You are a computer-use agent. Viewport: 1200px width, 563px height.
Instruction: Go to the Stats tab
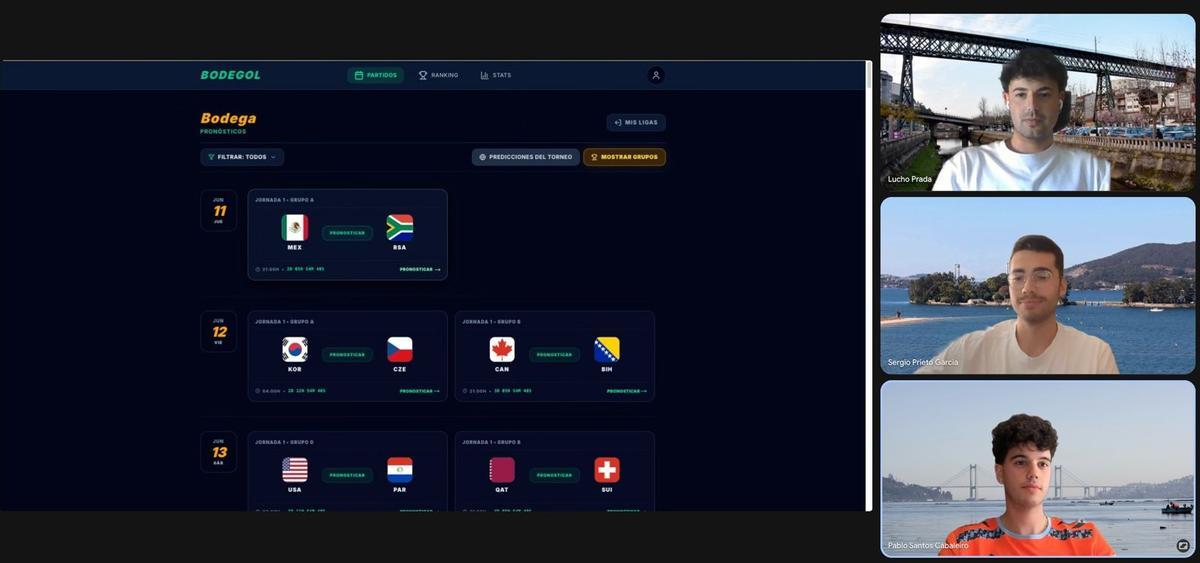(x=496, y=75)
